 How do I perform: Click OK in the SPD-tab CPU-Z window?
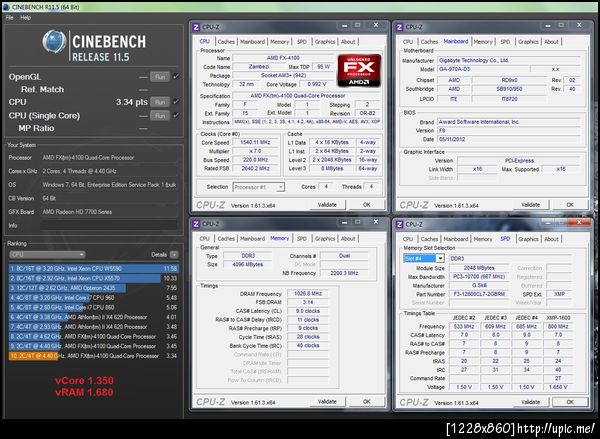570,402
